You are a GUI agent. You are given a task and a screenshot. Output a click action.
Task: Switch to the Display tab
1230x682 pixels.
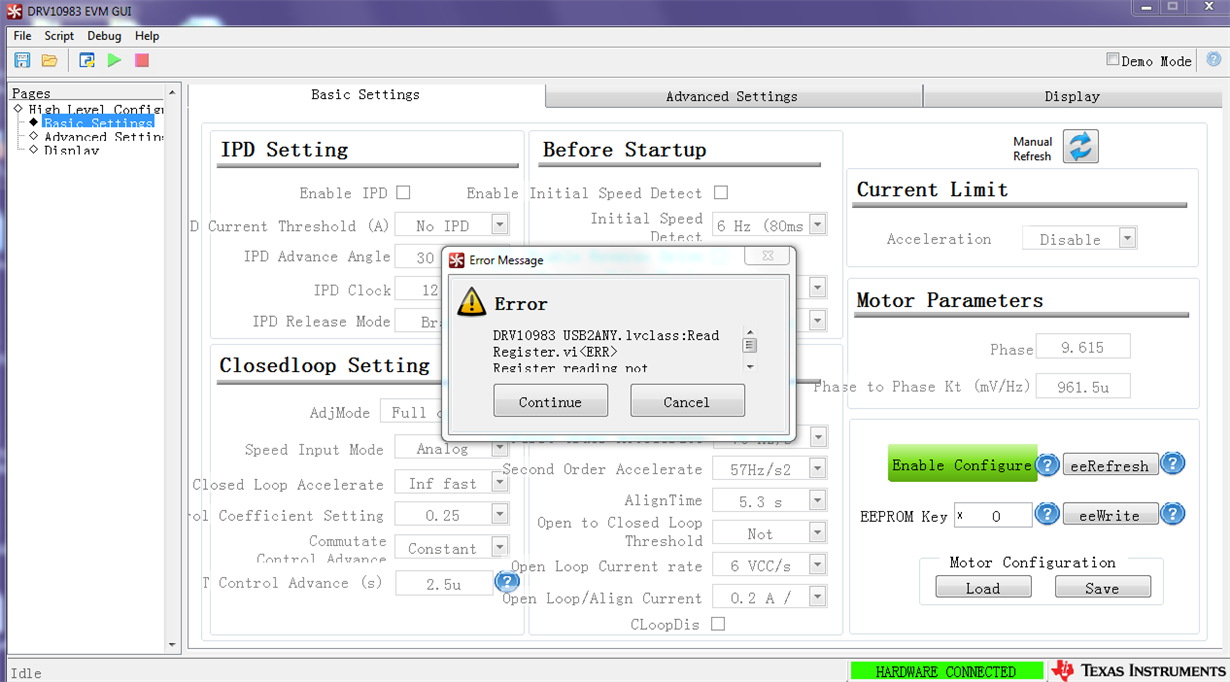[x=1072, y=96]
